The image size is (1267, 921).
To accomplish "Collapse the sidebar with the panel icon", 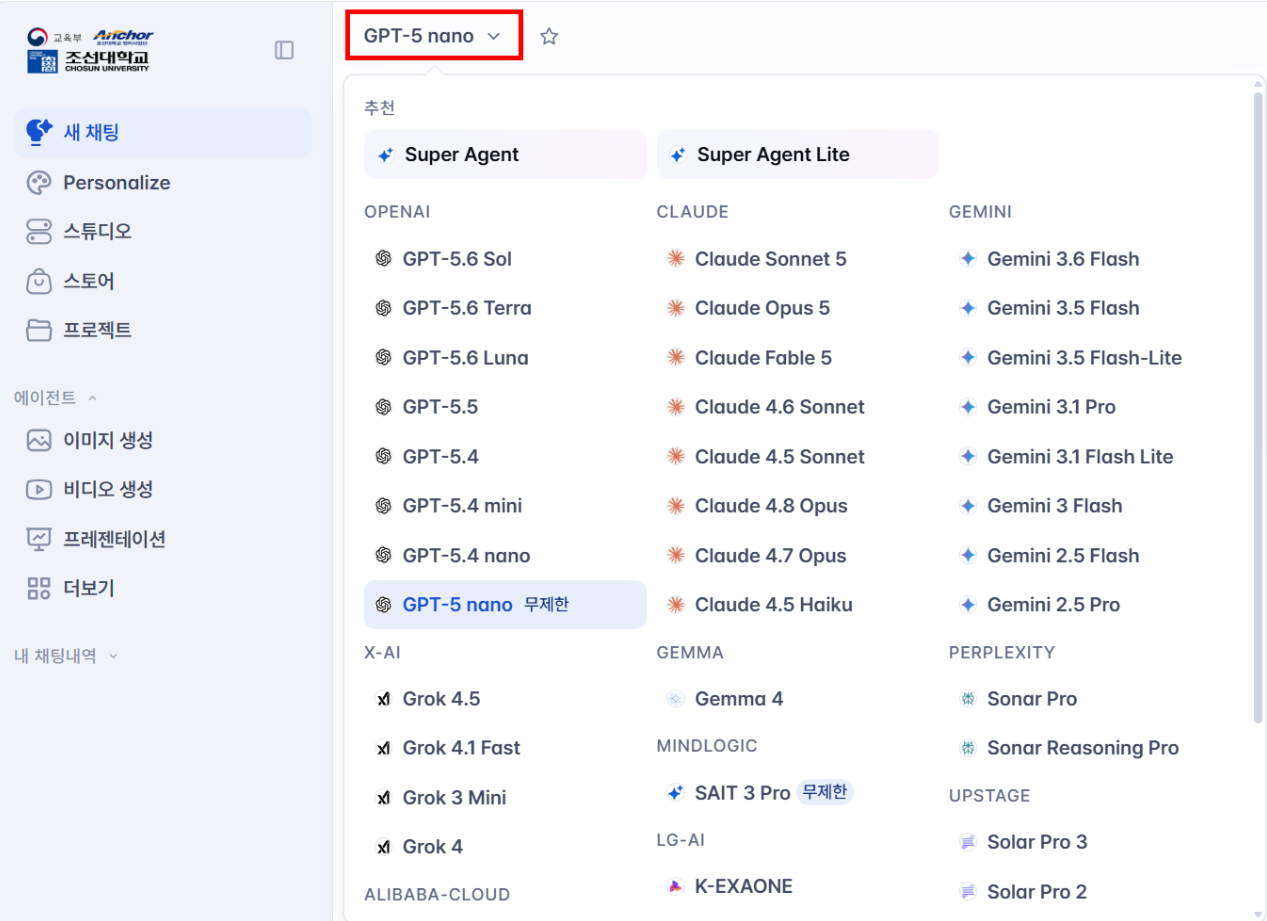I will coord(284,50).
